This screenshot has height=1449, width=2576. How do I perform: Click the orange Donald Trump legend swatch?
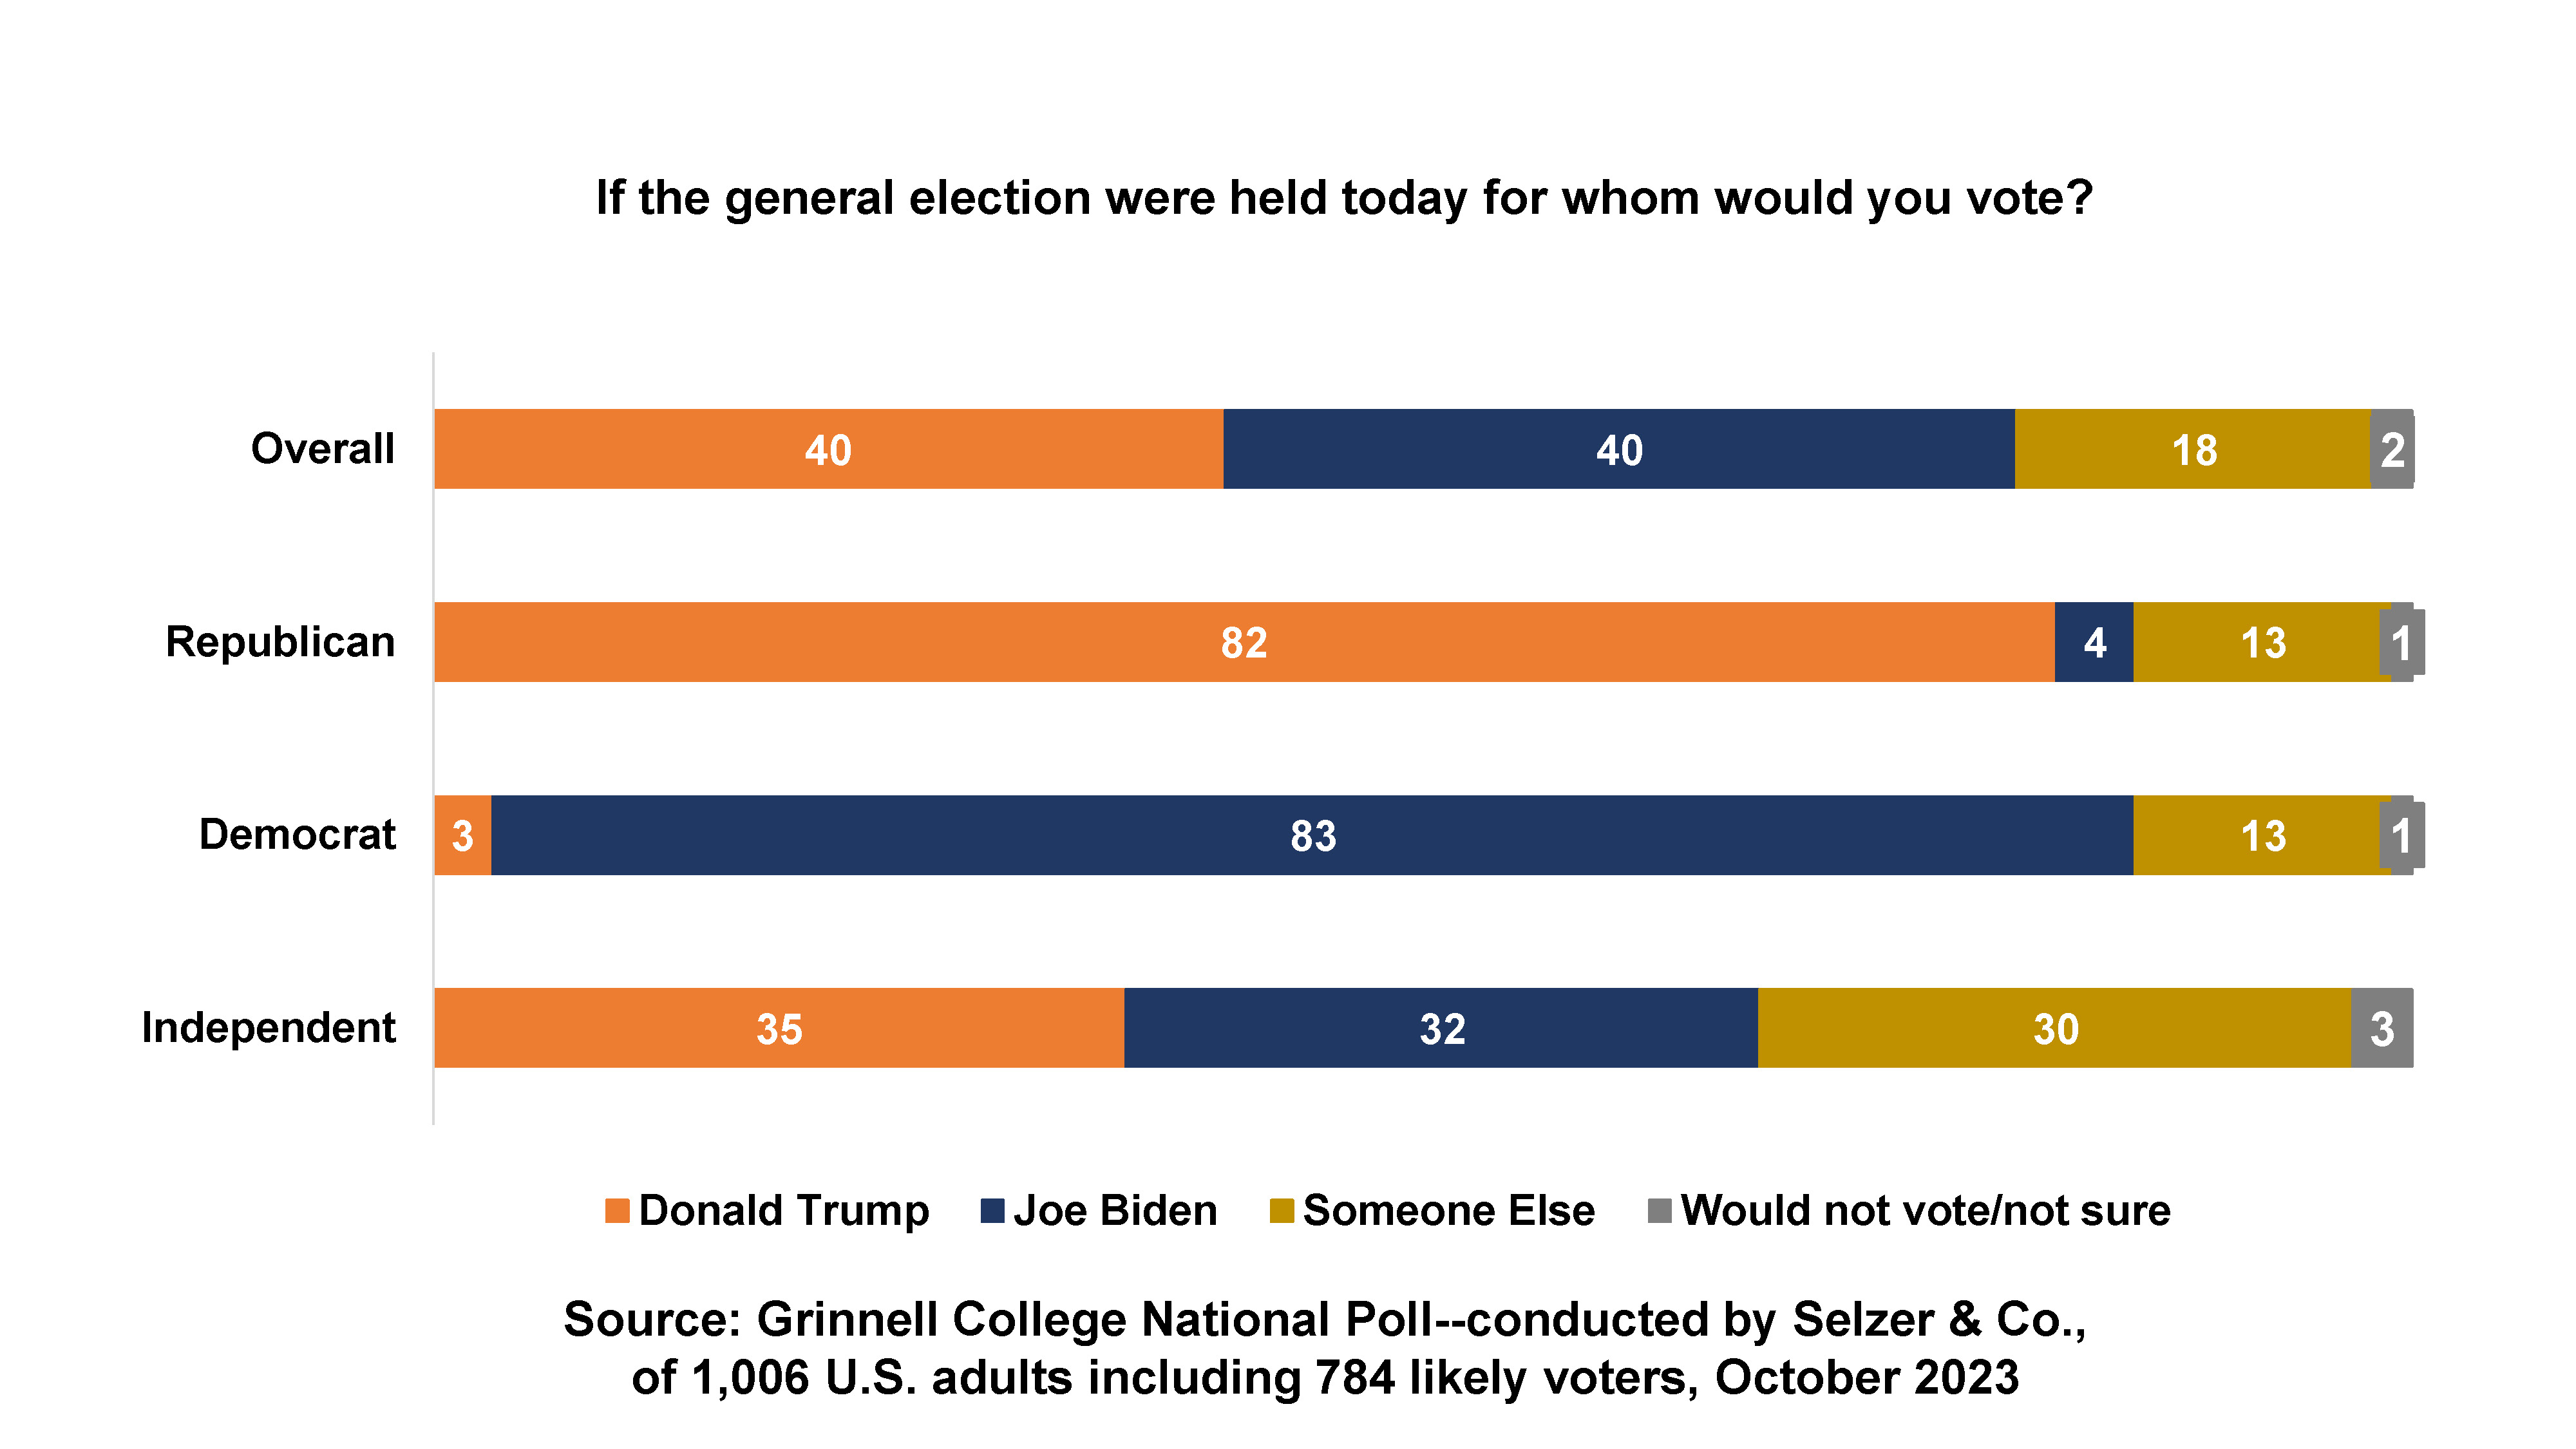(x=617, y=1211)
